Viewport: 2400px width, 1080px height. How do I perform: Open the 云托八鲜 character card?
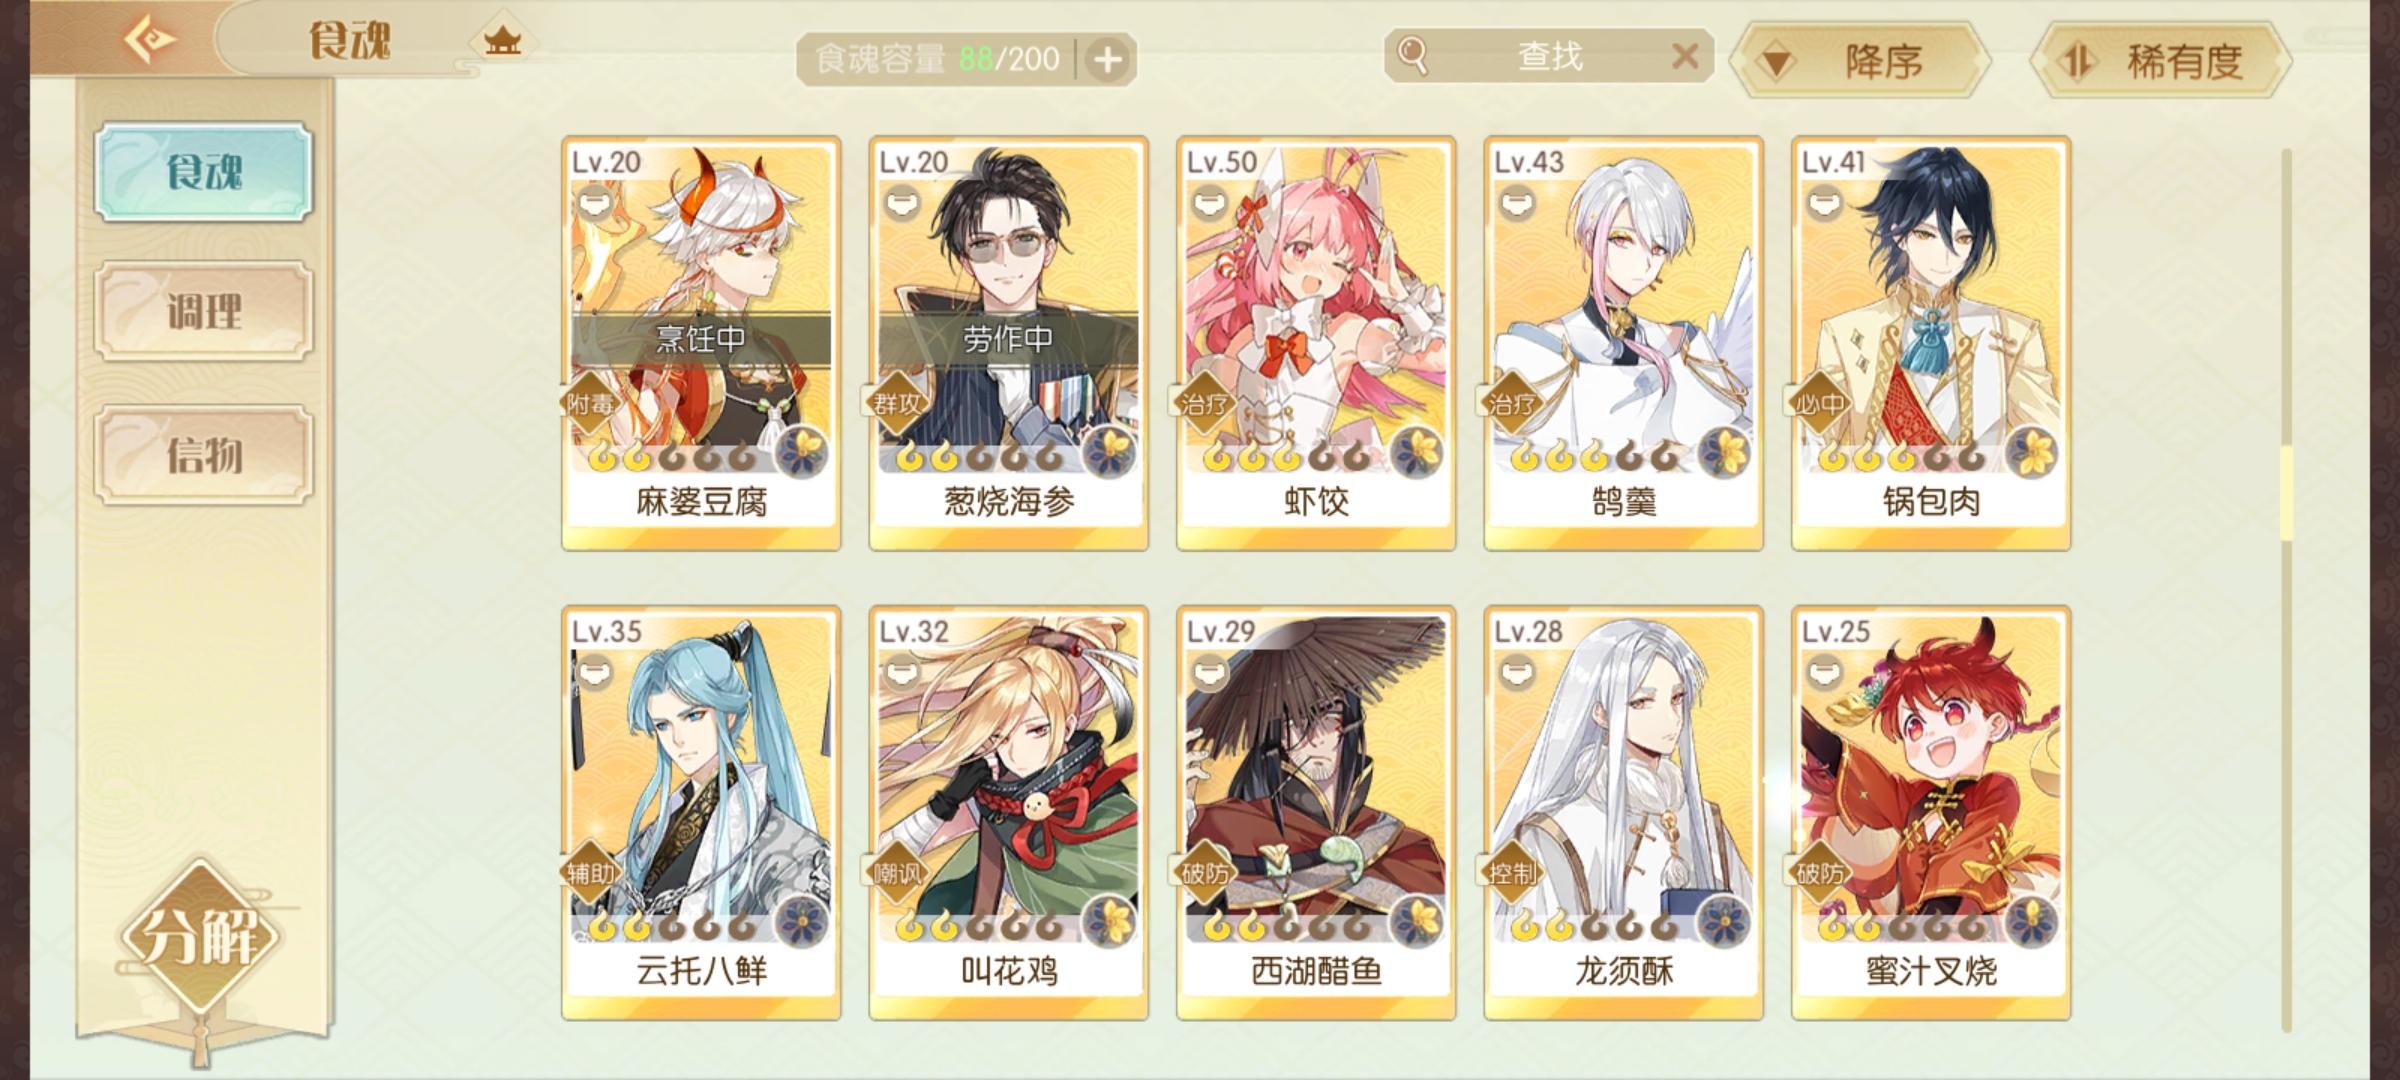pyautogui.click(x=701, y=812)
